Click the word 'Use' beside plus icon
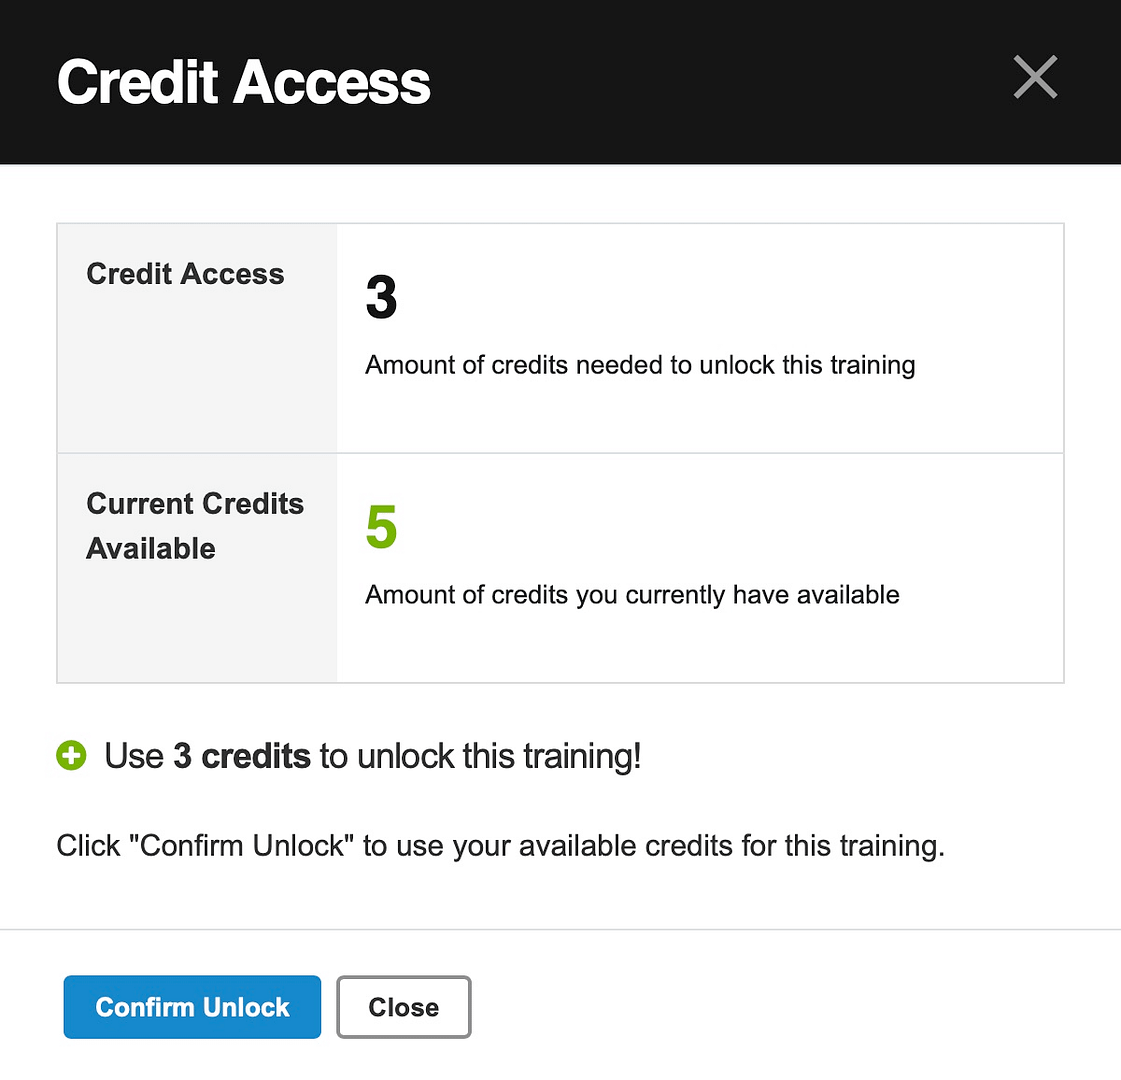Viewport: 1121px width, 1080px height. (134, 755)
